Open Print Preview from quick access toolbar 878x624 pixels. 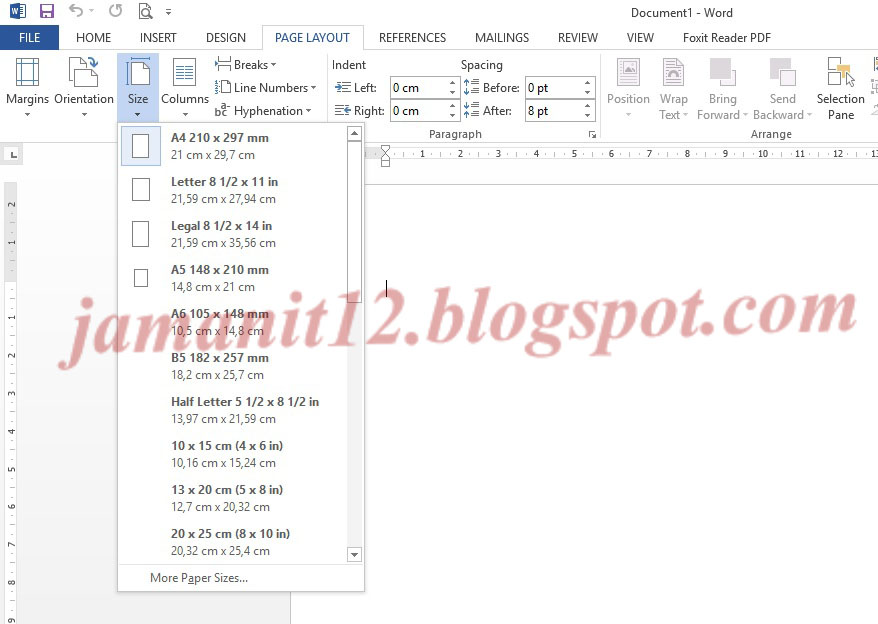(145, 11)
